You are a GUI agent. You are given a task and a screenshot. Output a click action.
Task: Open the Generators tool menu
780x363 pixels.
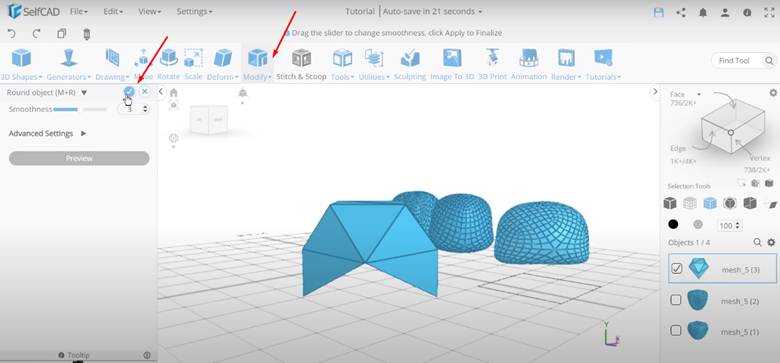69,65
